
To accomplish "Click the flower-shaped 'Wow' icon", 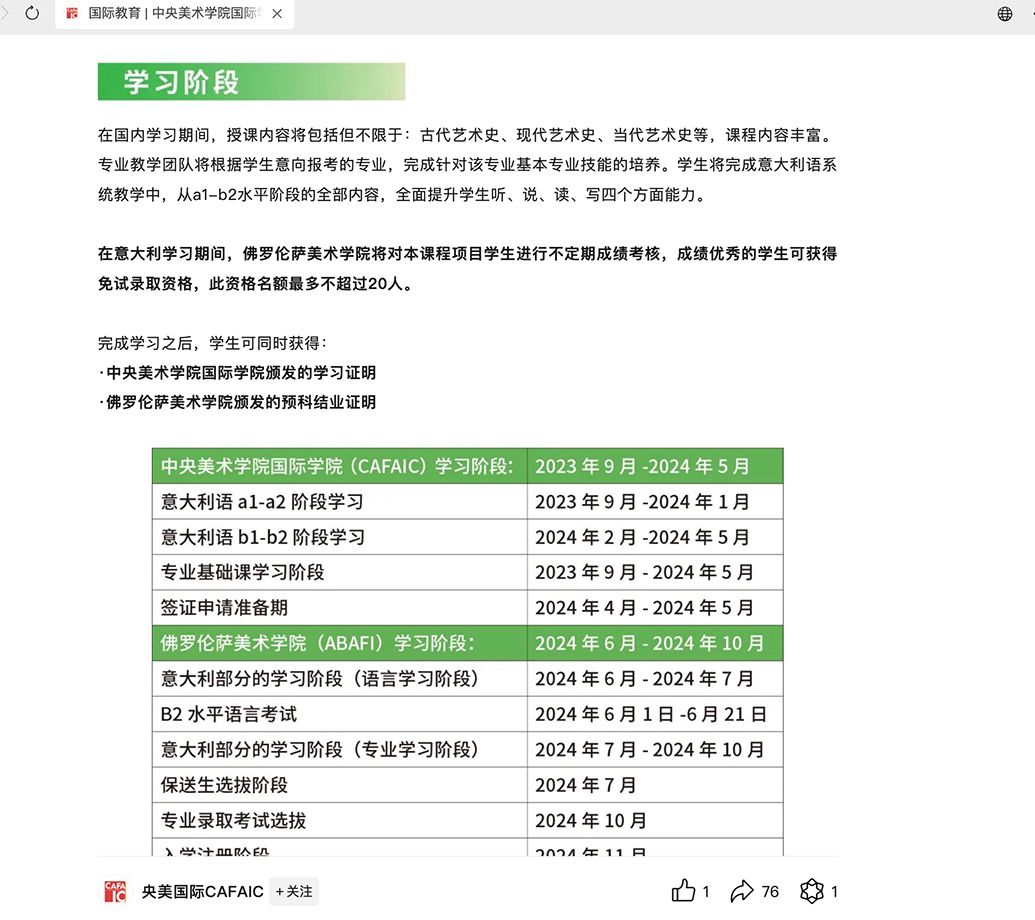I will [x=811, y=891].
